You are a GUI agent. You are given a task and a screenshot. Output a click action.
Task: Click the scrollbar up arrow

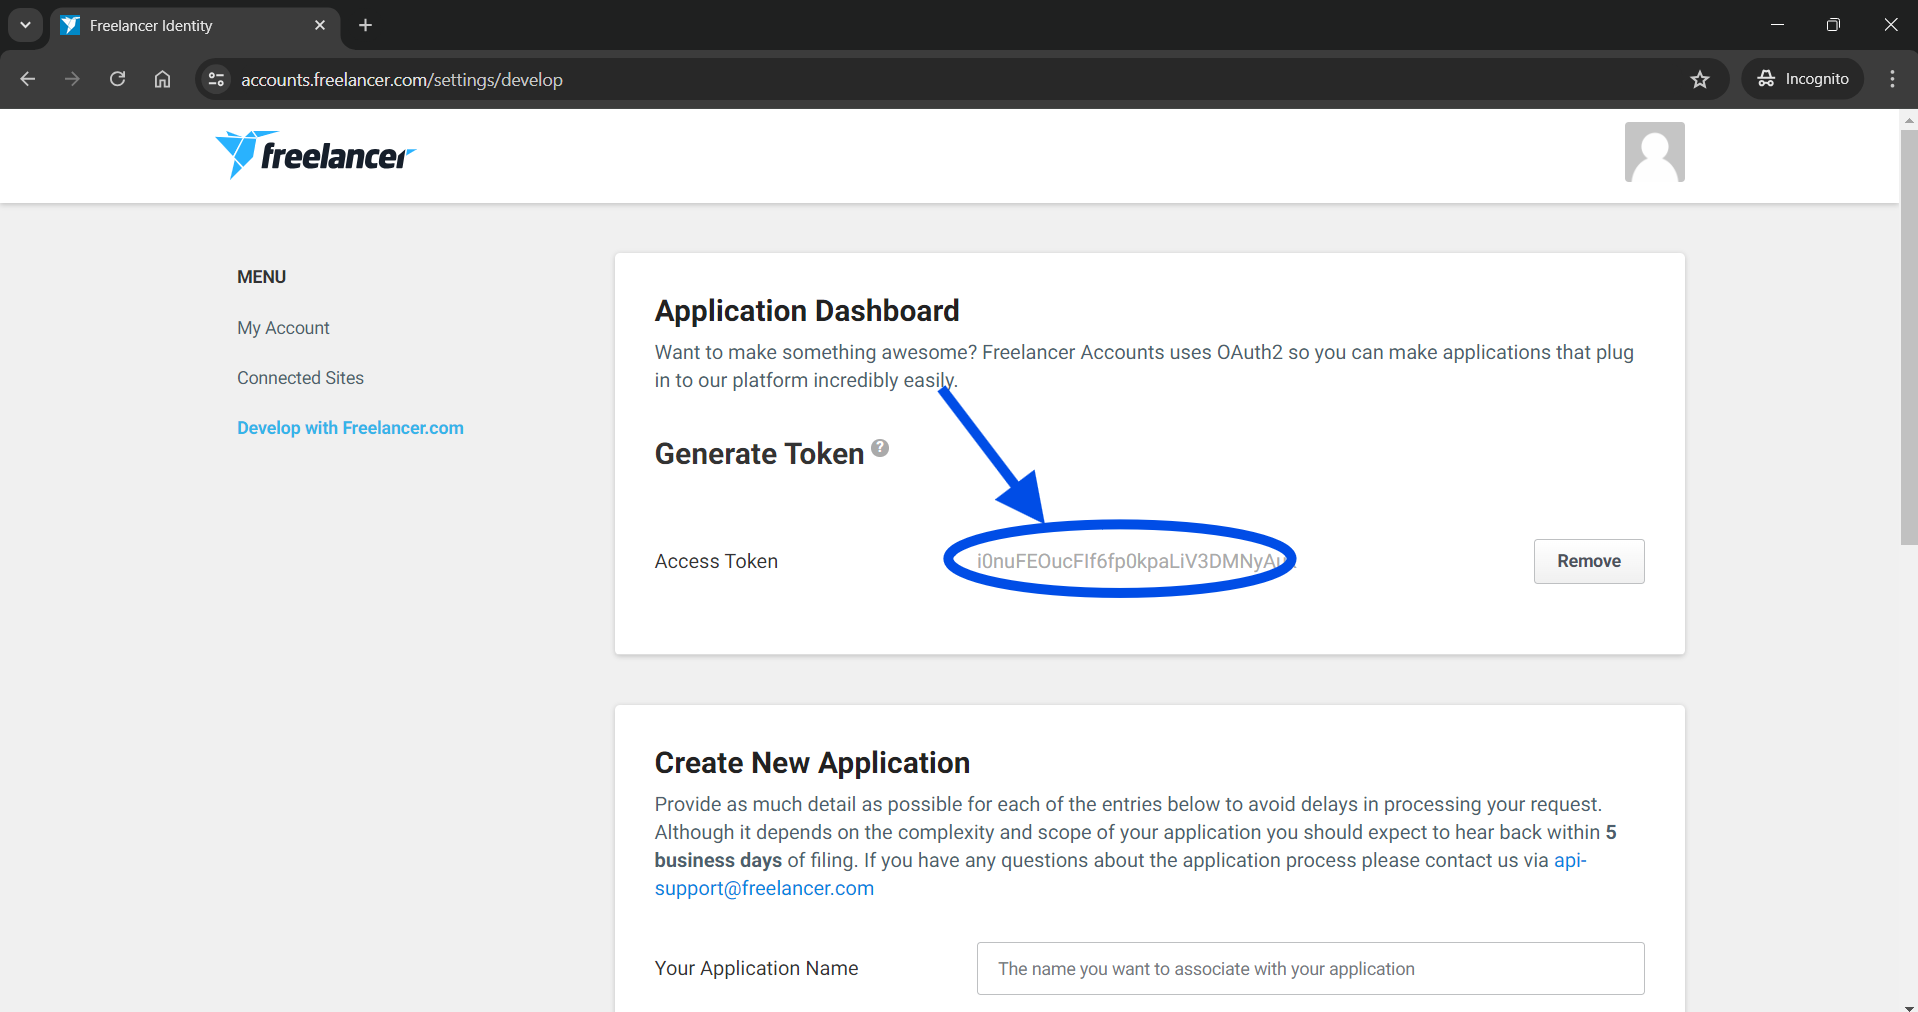pyautogui.click(x=1909, y=119)
